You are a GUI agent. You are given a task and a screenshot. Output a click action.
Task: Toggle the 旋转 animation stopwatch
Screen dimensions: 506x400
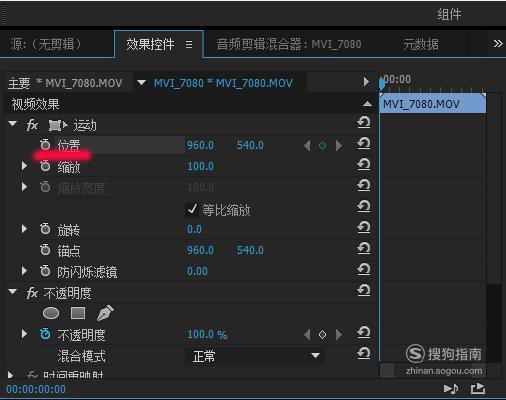pyautogui.click(x=45, y=229)
